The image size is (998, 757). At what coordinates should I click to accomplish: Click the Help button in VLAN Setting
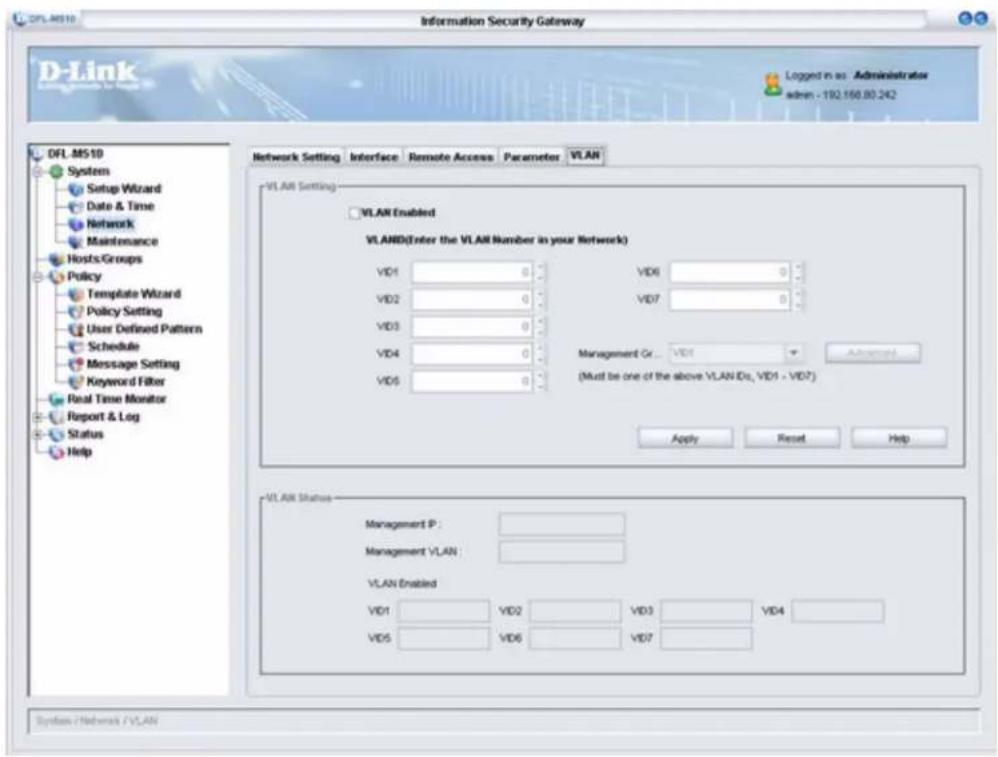coord(899,438)
